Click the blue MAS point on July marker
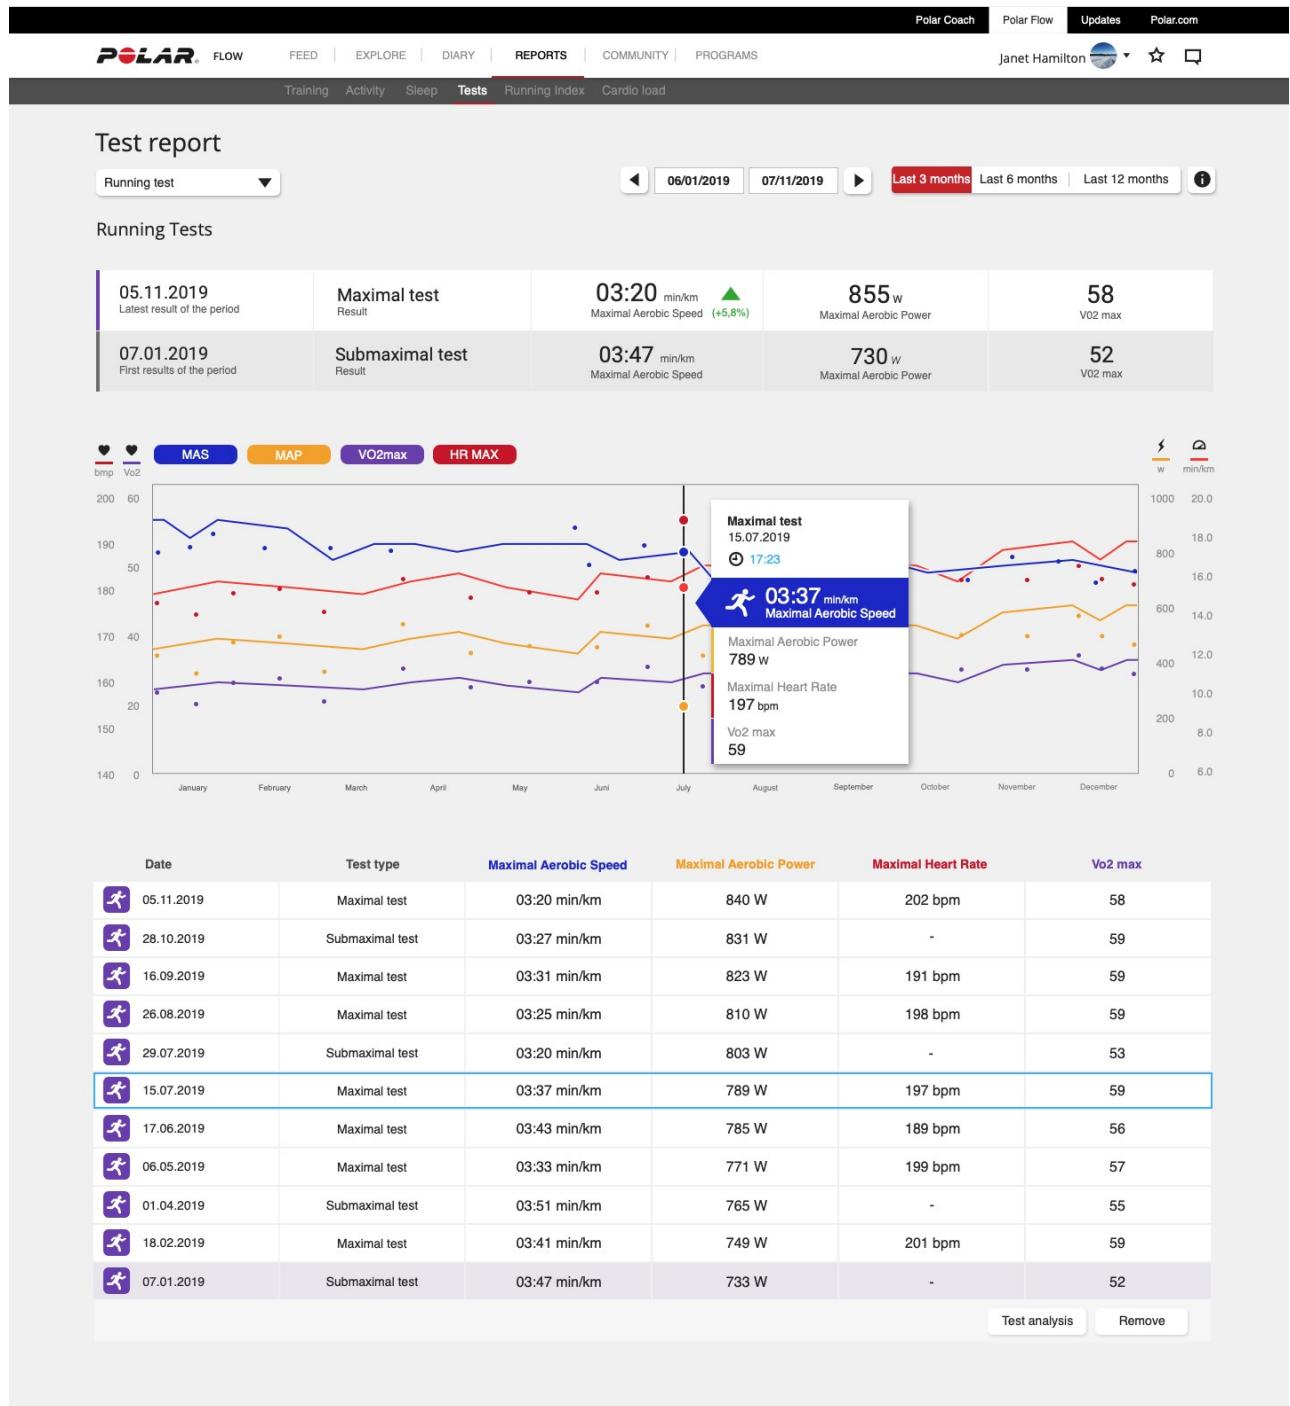Screen dimensions: 1290x1406 tap(684, 552)
